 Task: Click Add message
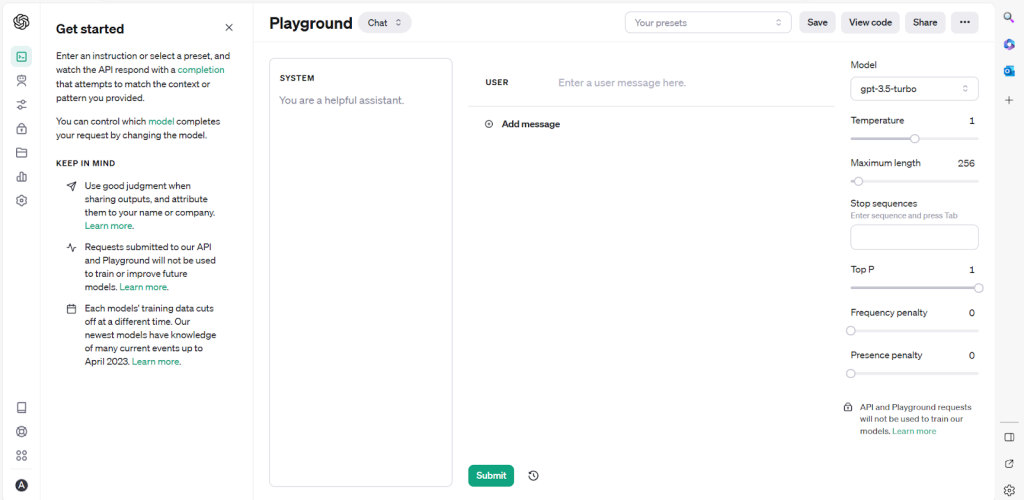tap(530, 124)
